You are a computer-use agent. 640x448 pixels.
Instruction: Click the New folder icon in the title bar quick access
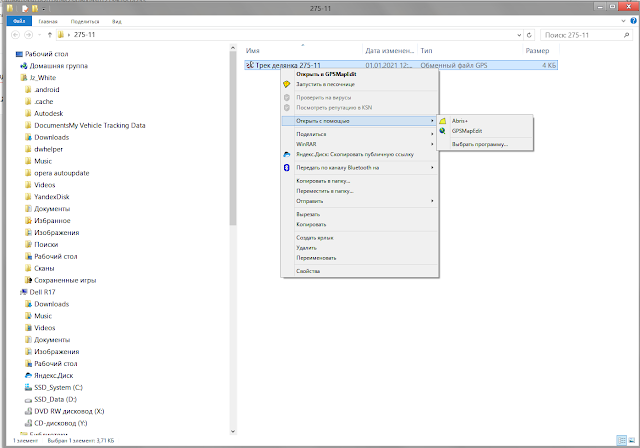35,8
